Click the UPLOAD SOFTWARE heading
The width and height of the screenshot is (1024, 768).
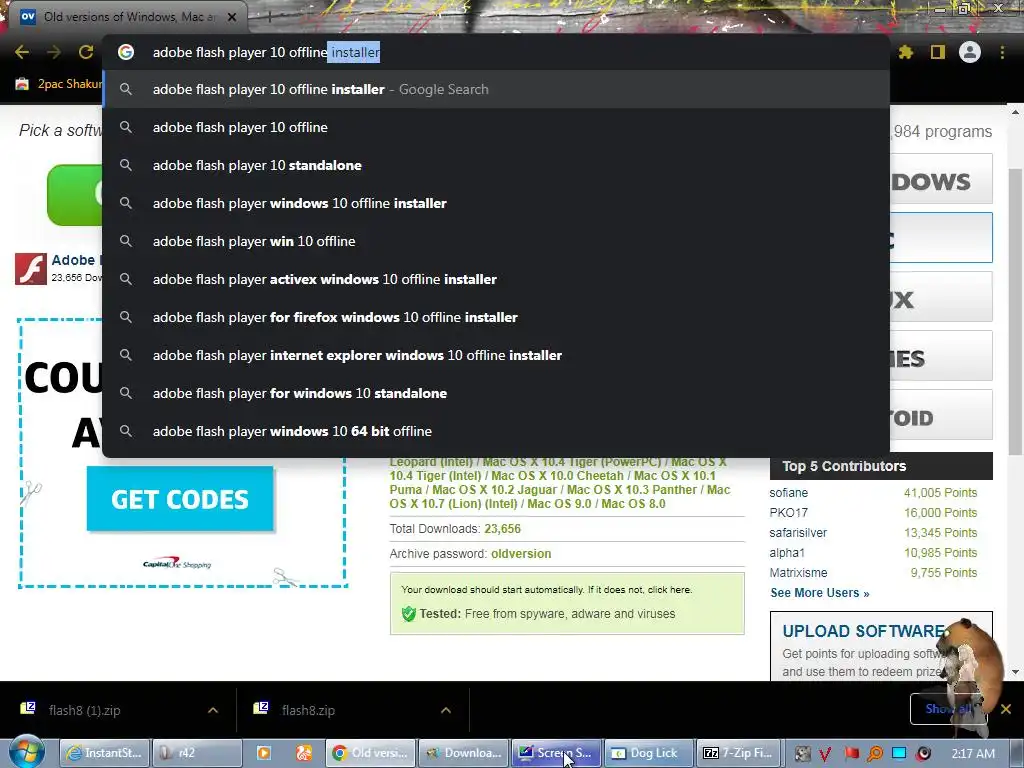point(863,631)
